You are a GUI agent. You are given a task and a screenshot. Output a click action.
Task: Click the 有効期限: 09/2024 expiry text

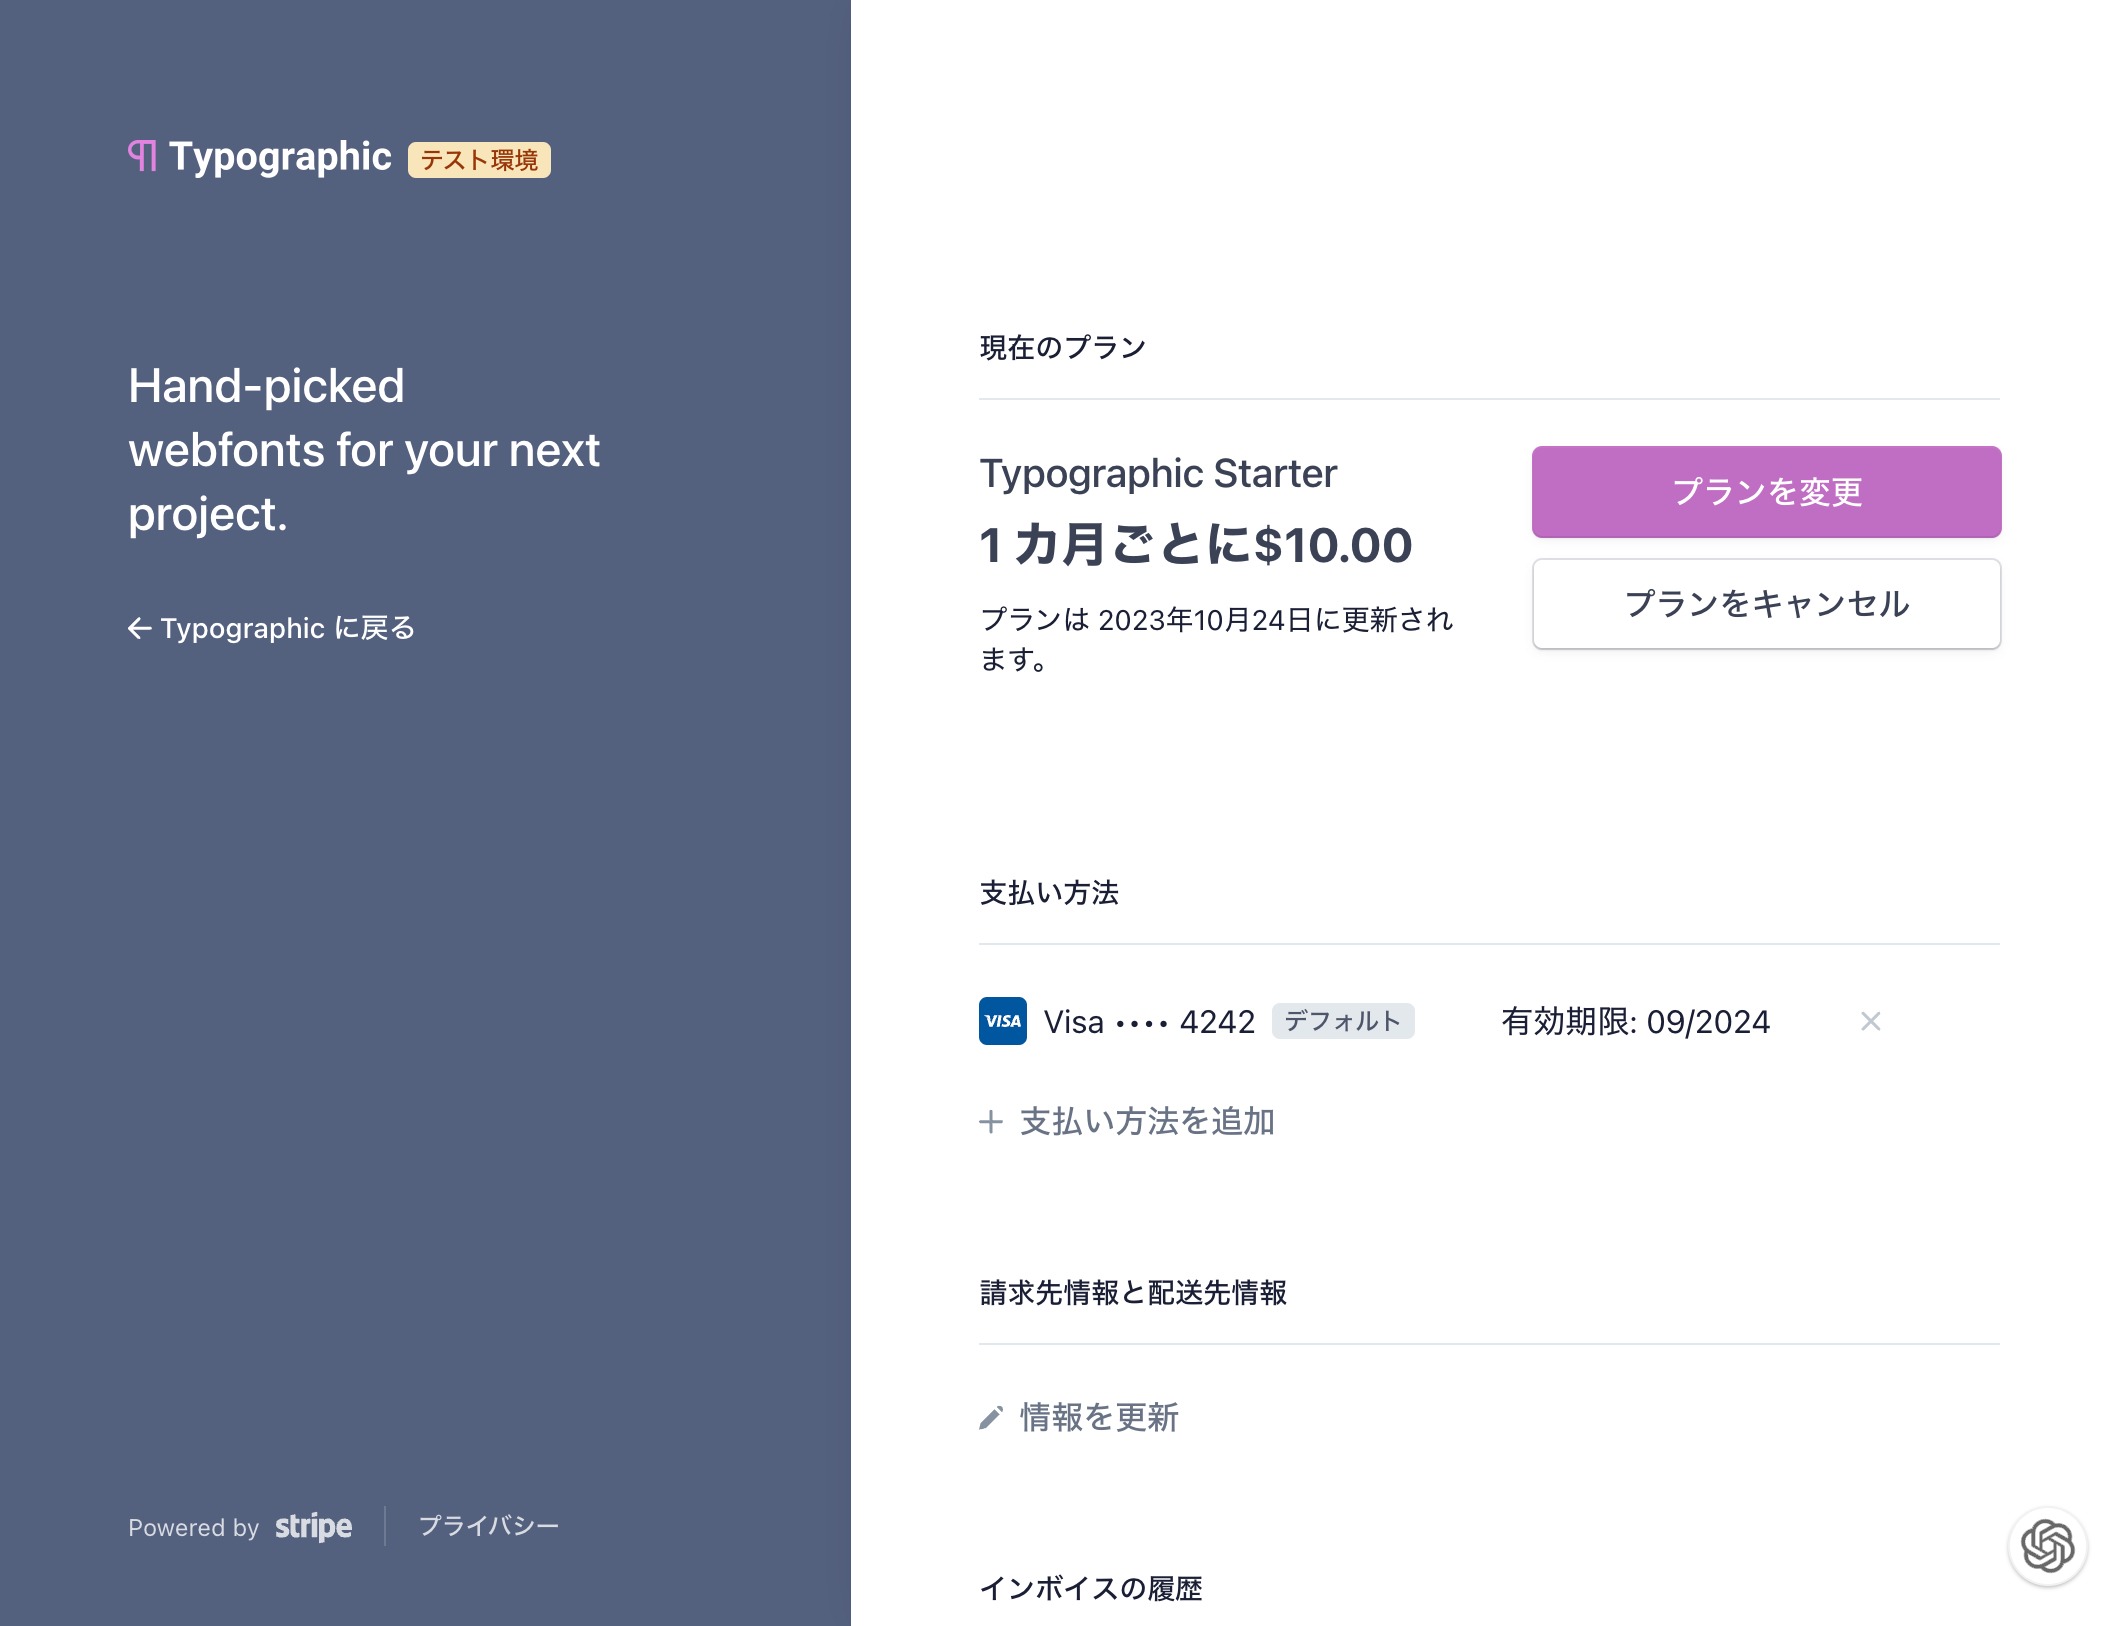point(1635,1022)
